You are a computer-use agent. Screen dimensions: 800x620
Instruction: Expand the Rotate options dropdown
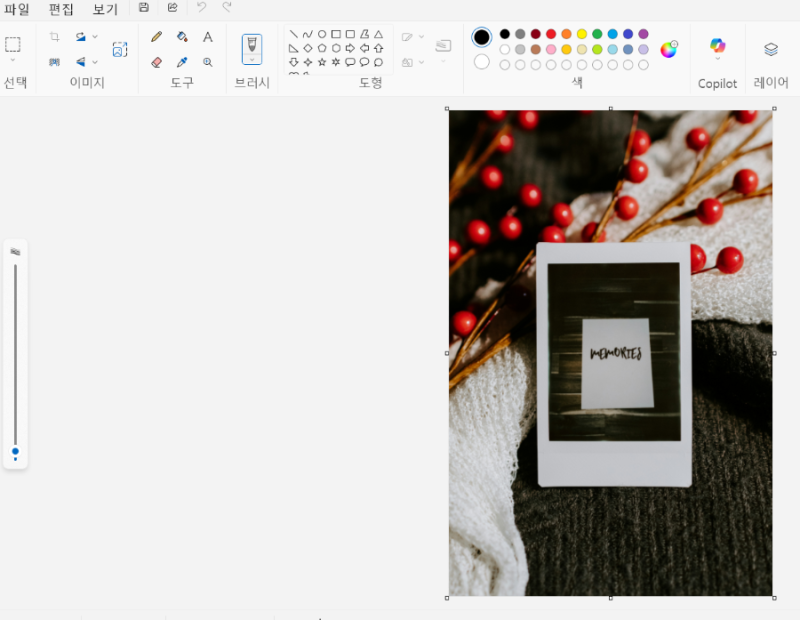pos(95,37)
